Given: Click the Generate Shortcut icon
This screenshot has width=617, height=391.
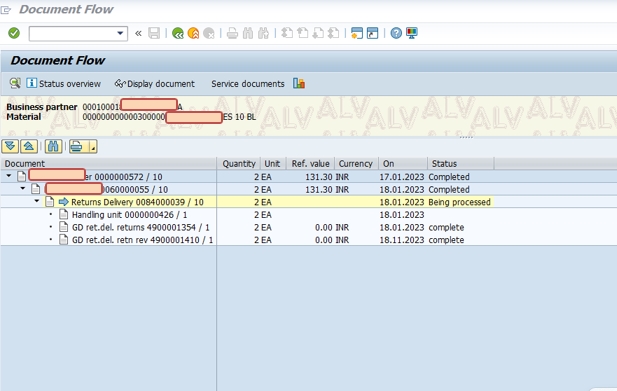Looking at the screenshot, I should (x=372, y=33).
